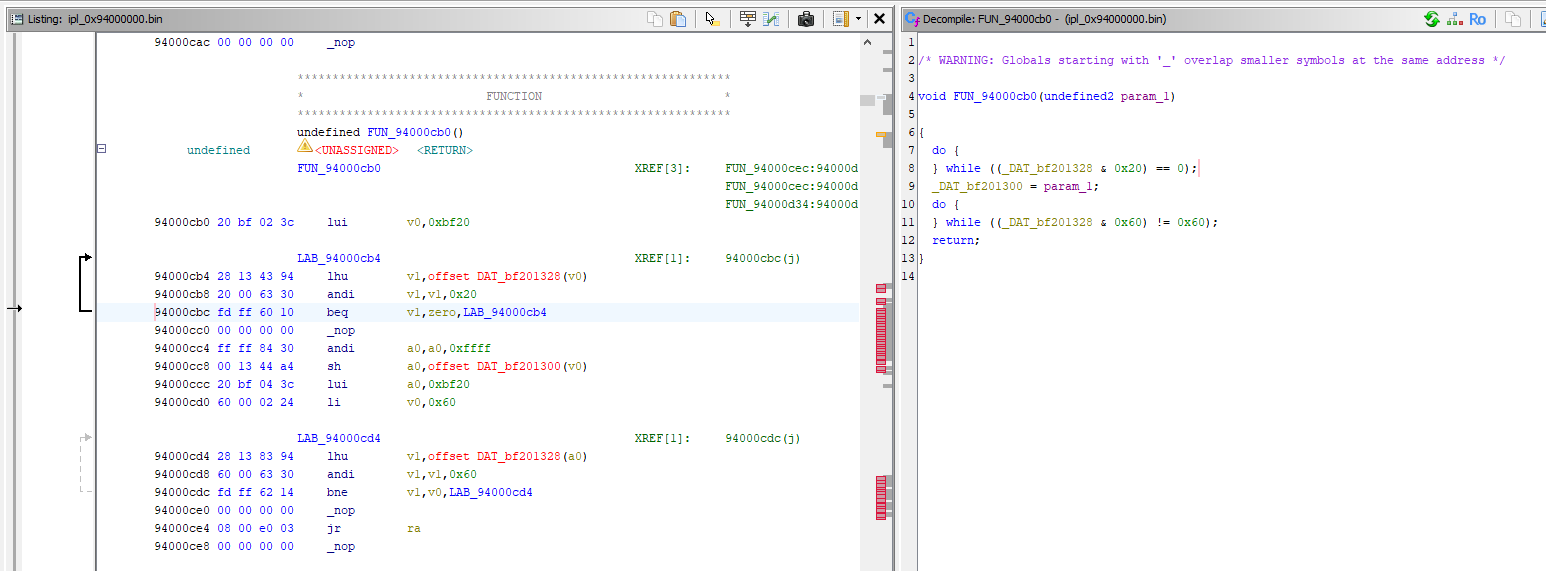This screenshot has height=571, width=1546.
Task: Select the <RETURN> field text
Action: point(445,150)
